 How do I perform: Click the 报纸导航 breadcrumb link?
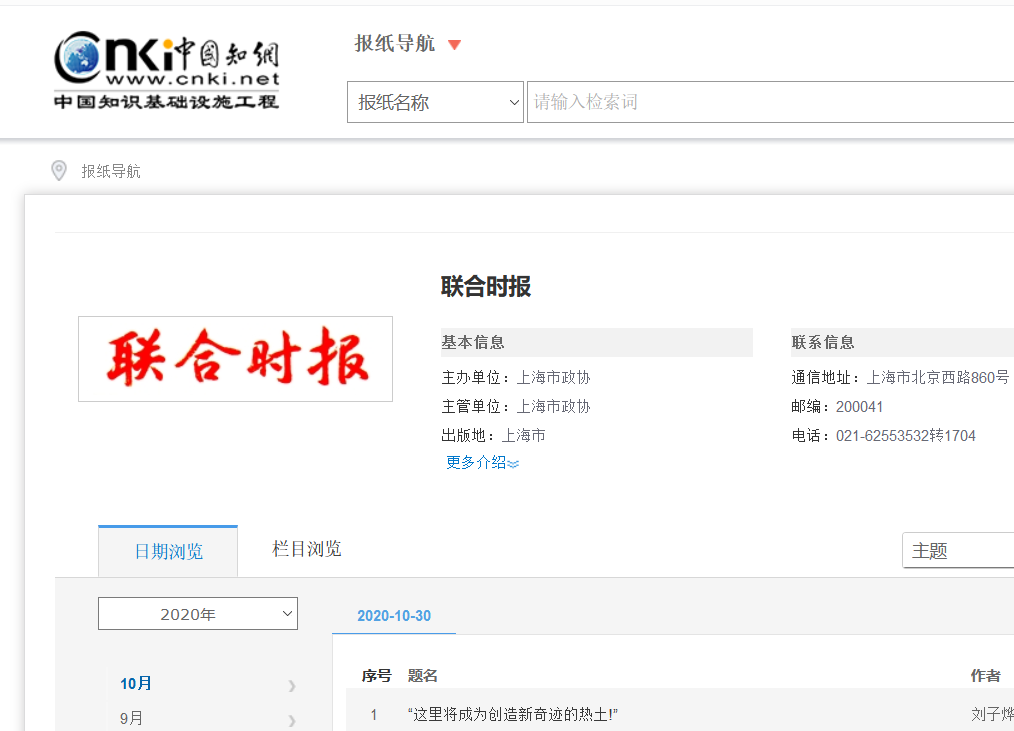click(x=111, y=172)
